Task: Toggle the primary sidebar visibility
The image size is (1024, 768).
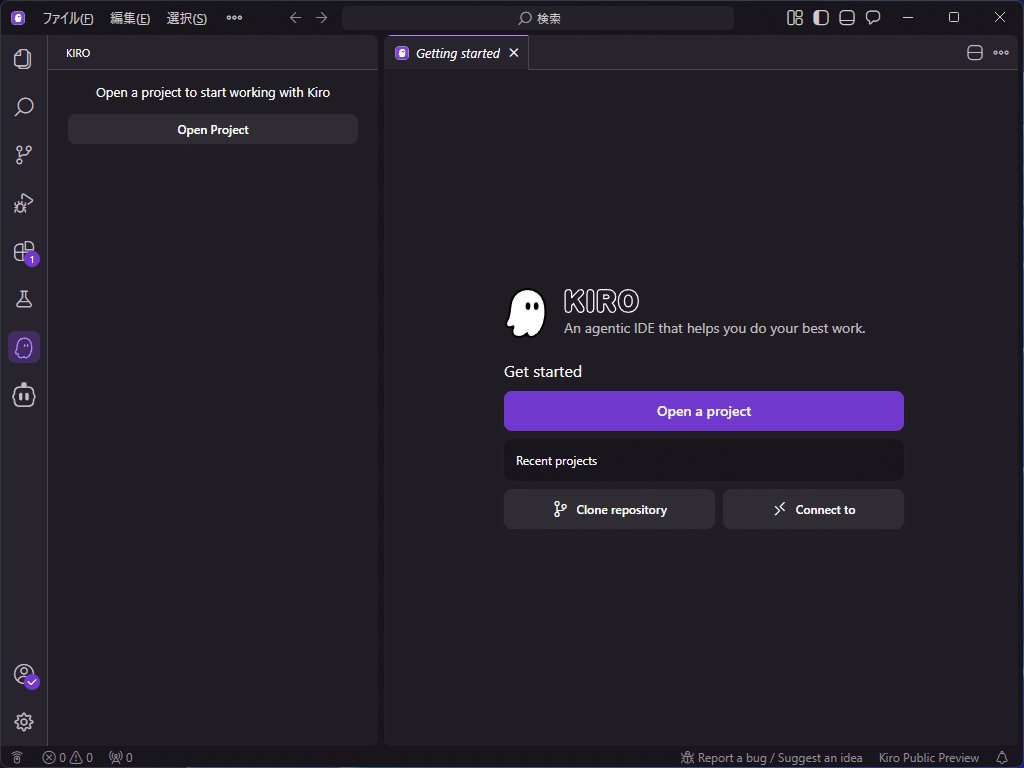Action: click(820, 17)
